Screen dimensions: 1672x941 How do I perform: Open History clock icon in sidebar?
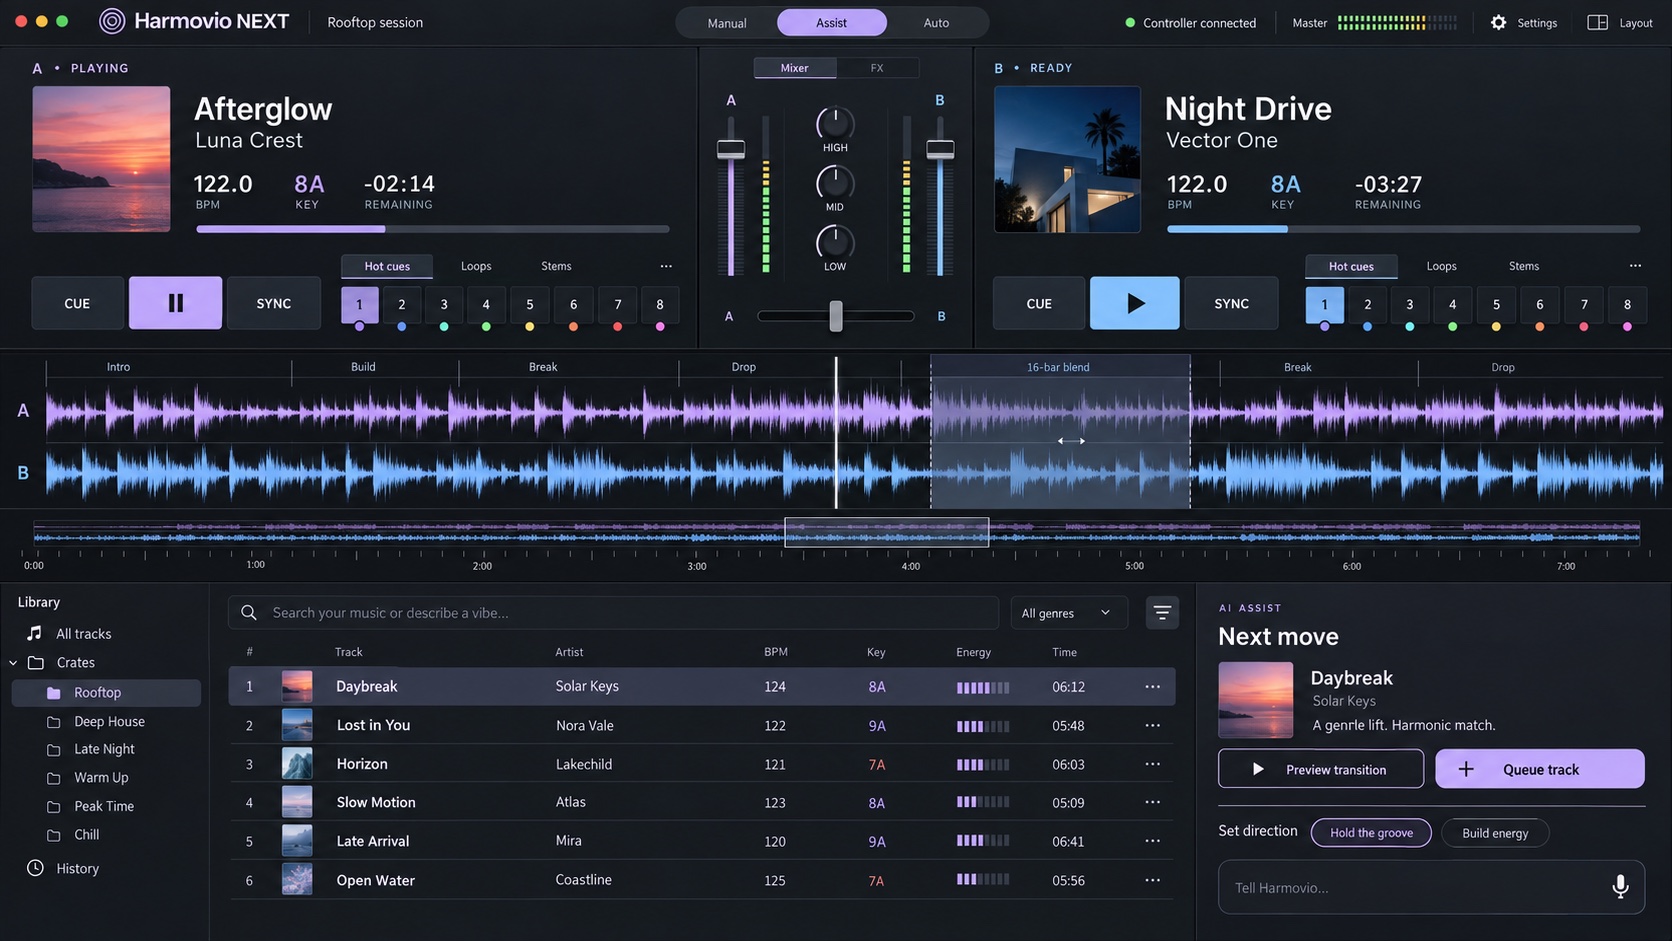pos(35,868)
